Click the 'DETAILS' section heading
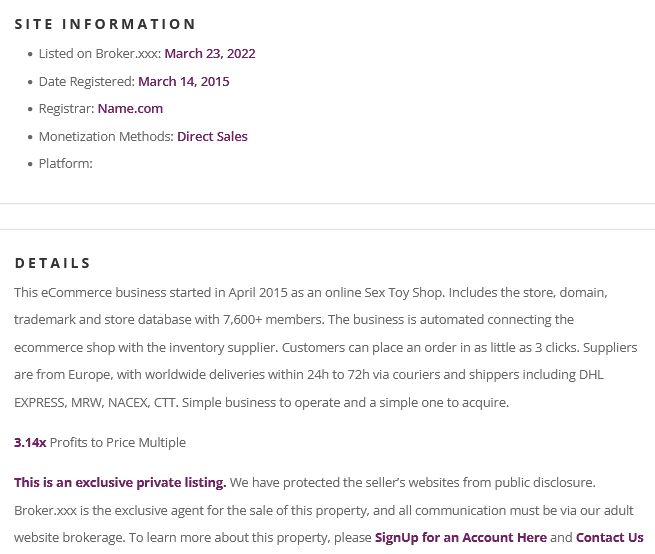The image size is (655, 554). pyautogui.click(x=53, y=263)
